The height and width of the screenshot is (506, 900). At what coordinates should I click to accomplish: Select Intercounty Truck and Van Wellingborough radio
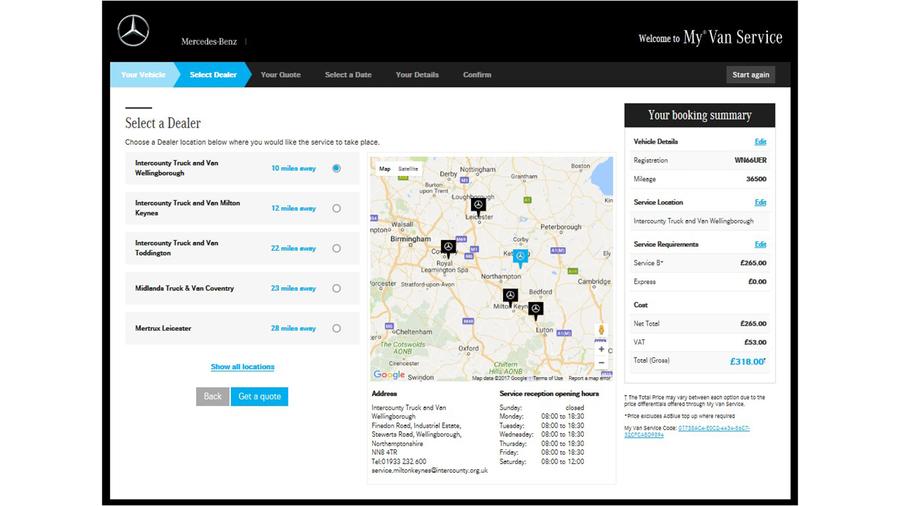tap(336, 168)
